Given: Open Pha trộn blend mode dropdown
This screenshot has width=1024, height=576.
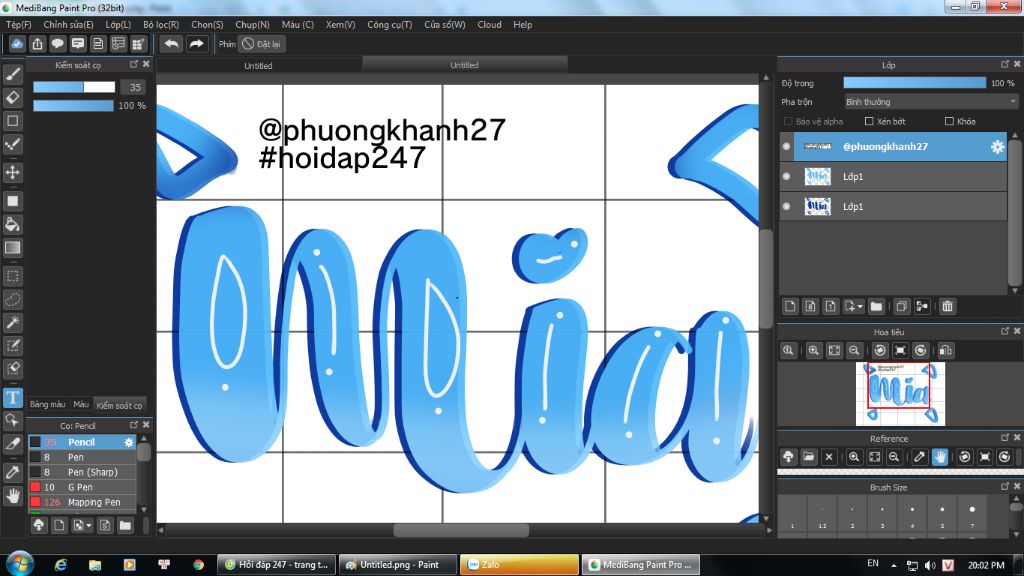Looking at the screenshot, I should click(x=930, y=102).
